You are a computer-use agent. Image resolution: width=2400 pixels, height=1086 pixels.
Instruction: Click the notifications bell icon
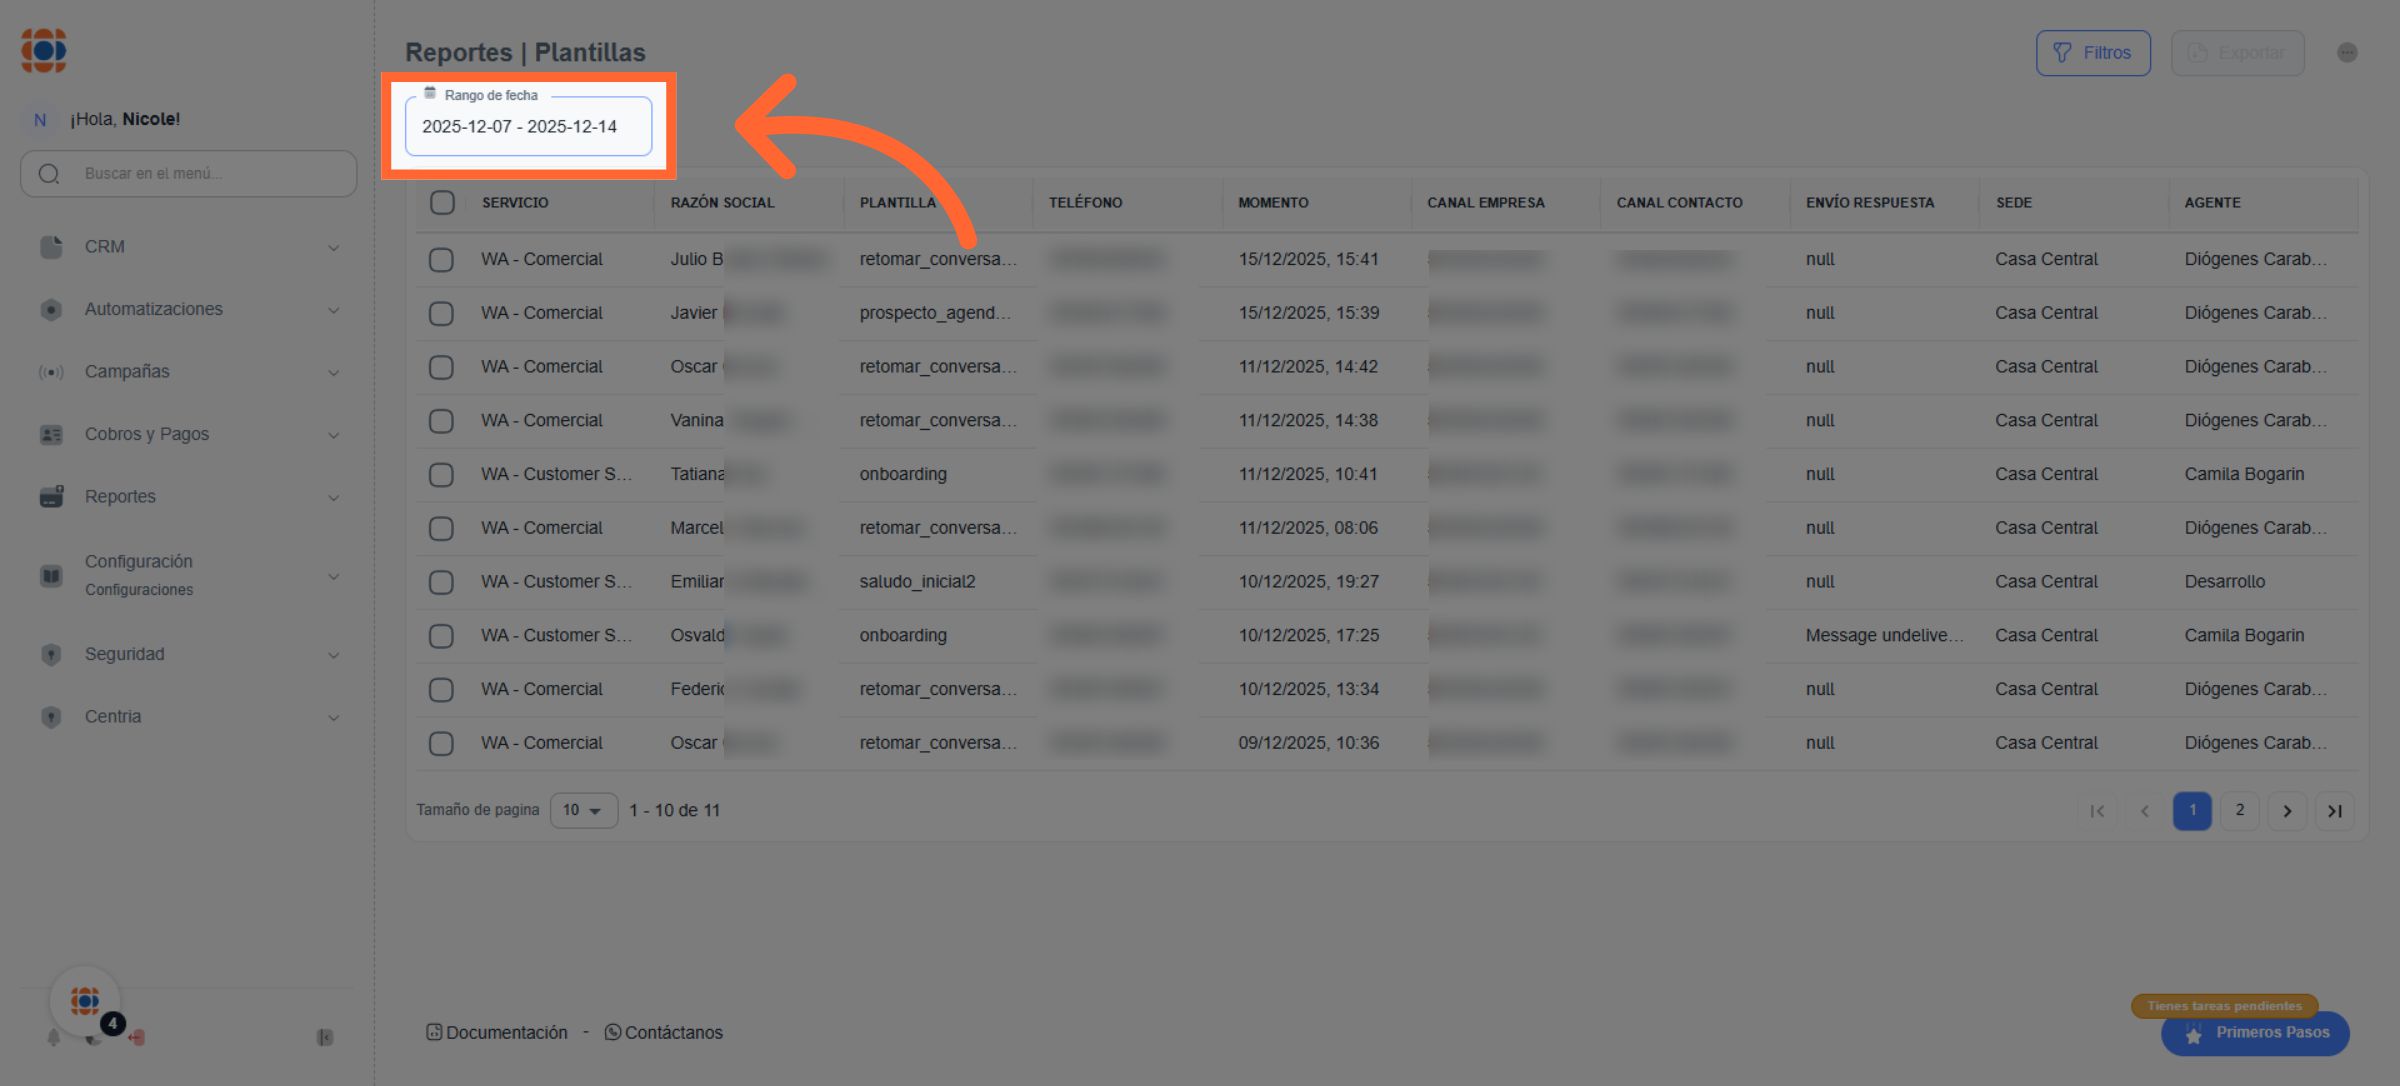pos(54,1038)
